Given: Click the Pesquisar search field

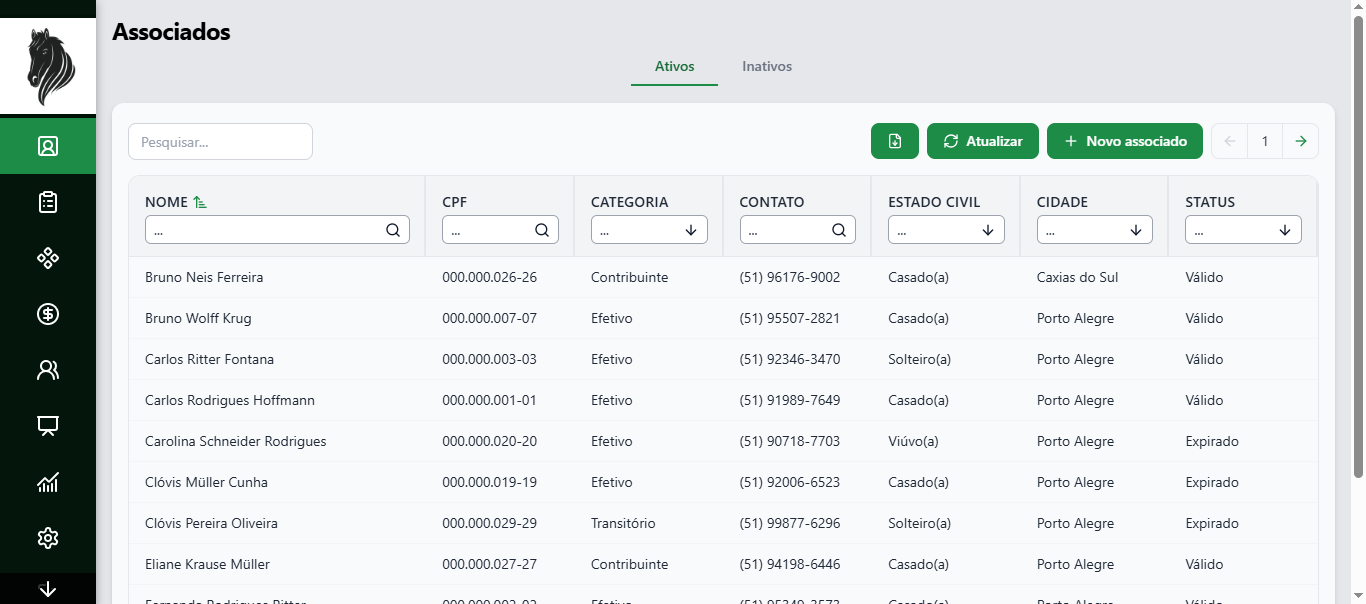Looking at the screenshot, I should coord(220,141).
